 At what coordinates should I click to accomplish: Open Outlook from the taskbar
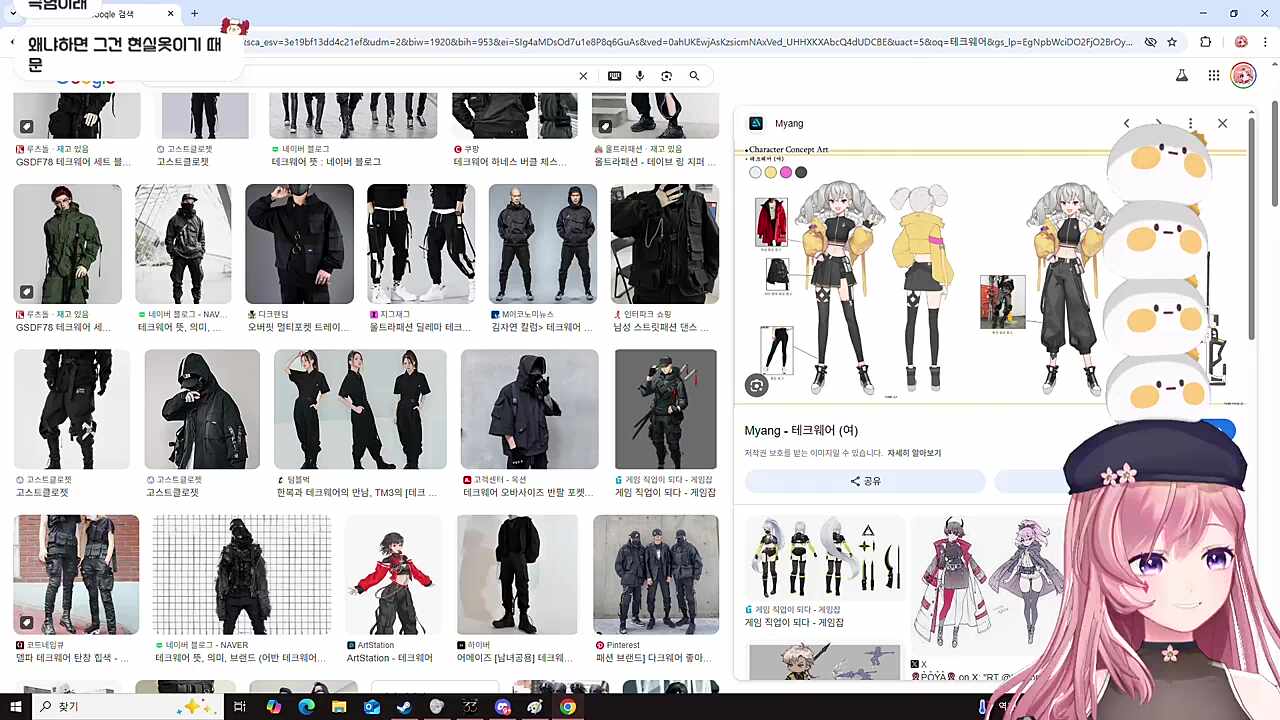coord(372,707)
